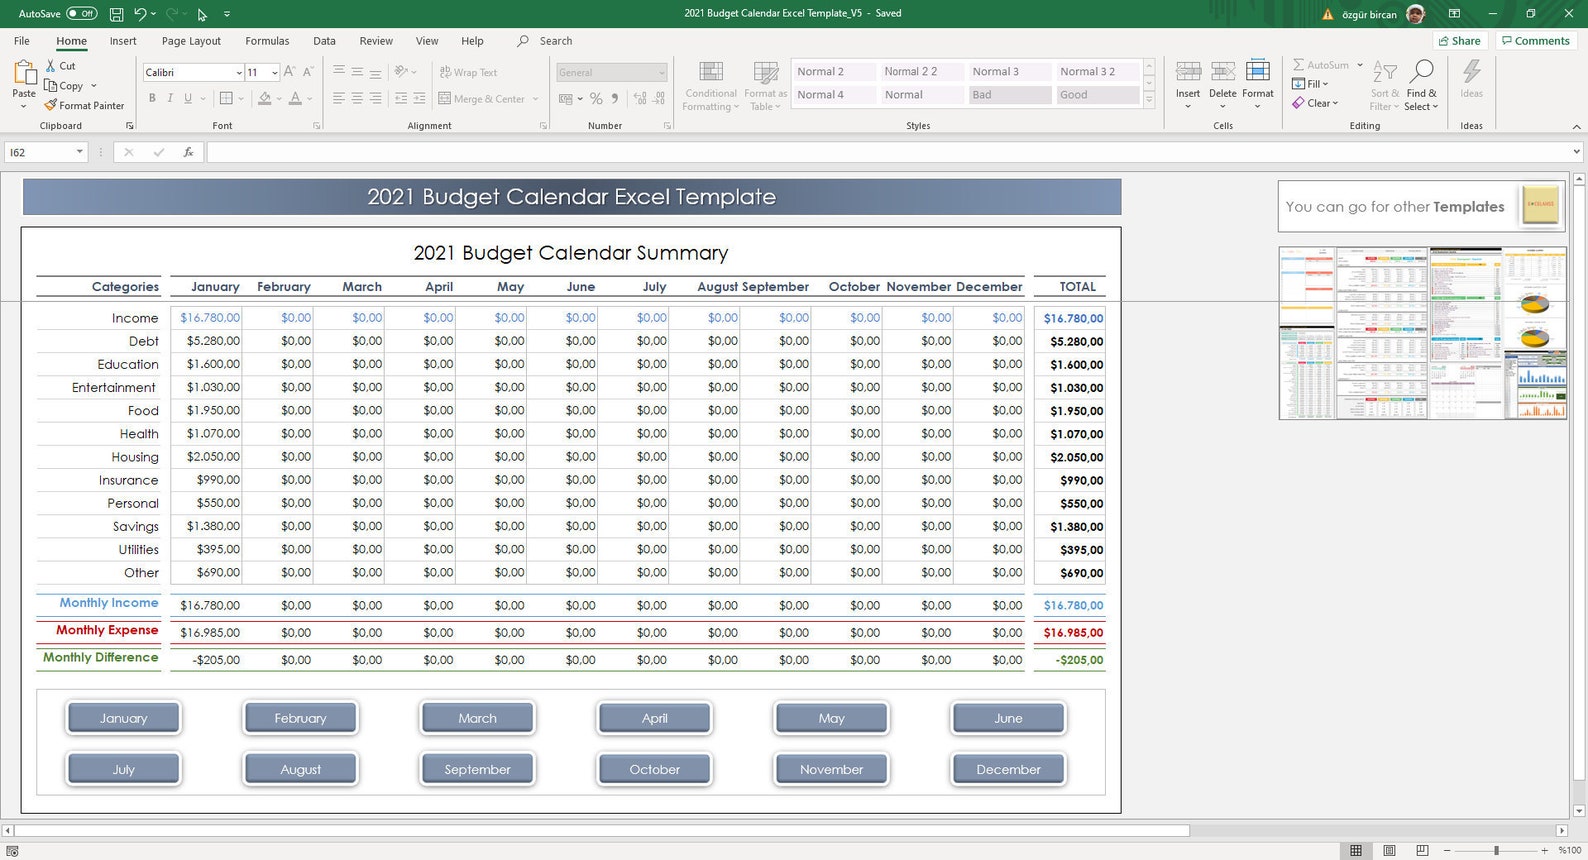The image size is (1588, 860).
Task: Toggle Italic formatting
Action: (x=170, y=98)
